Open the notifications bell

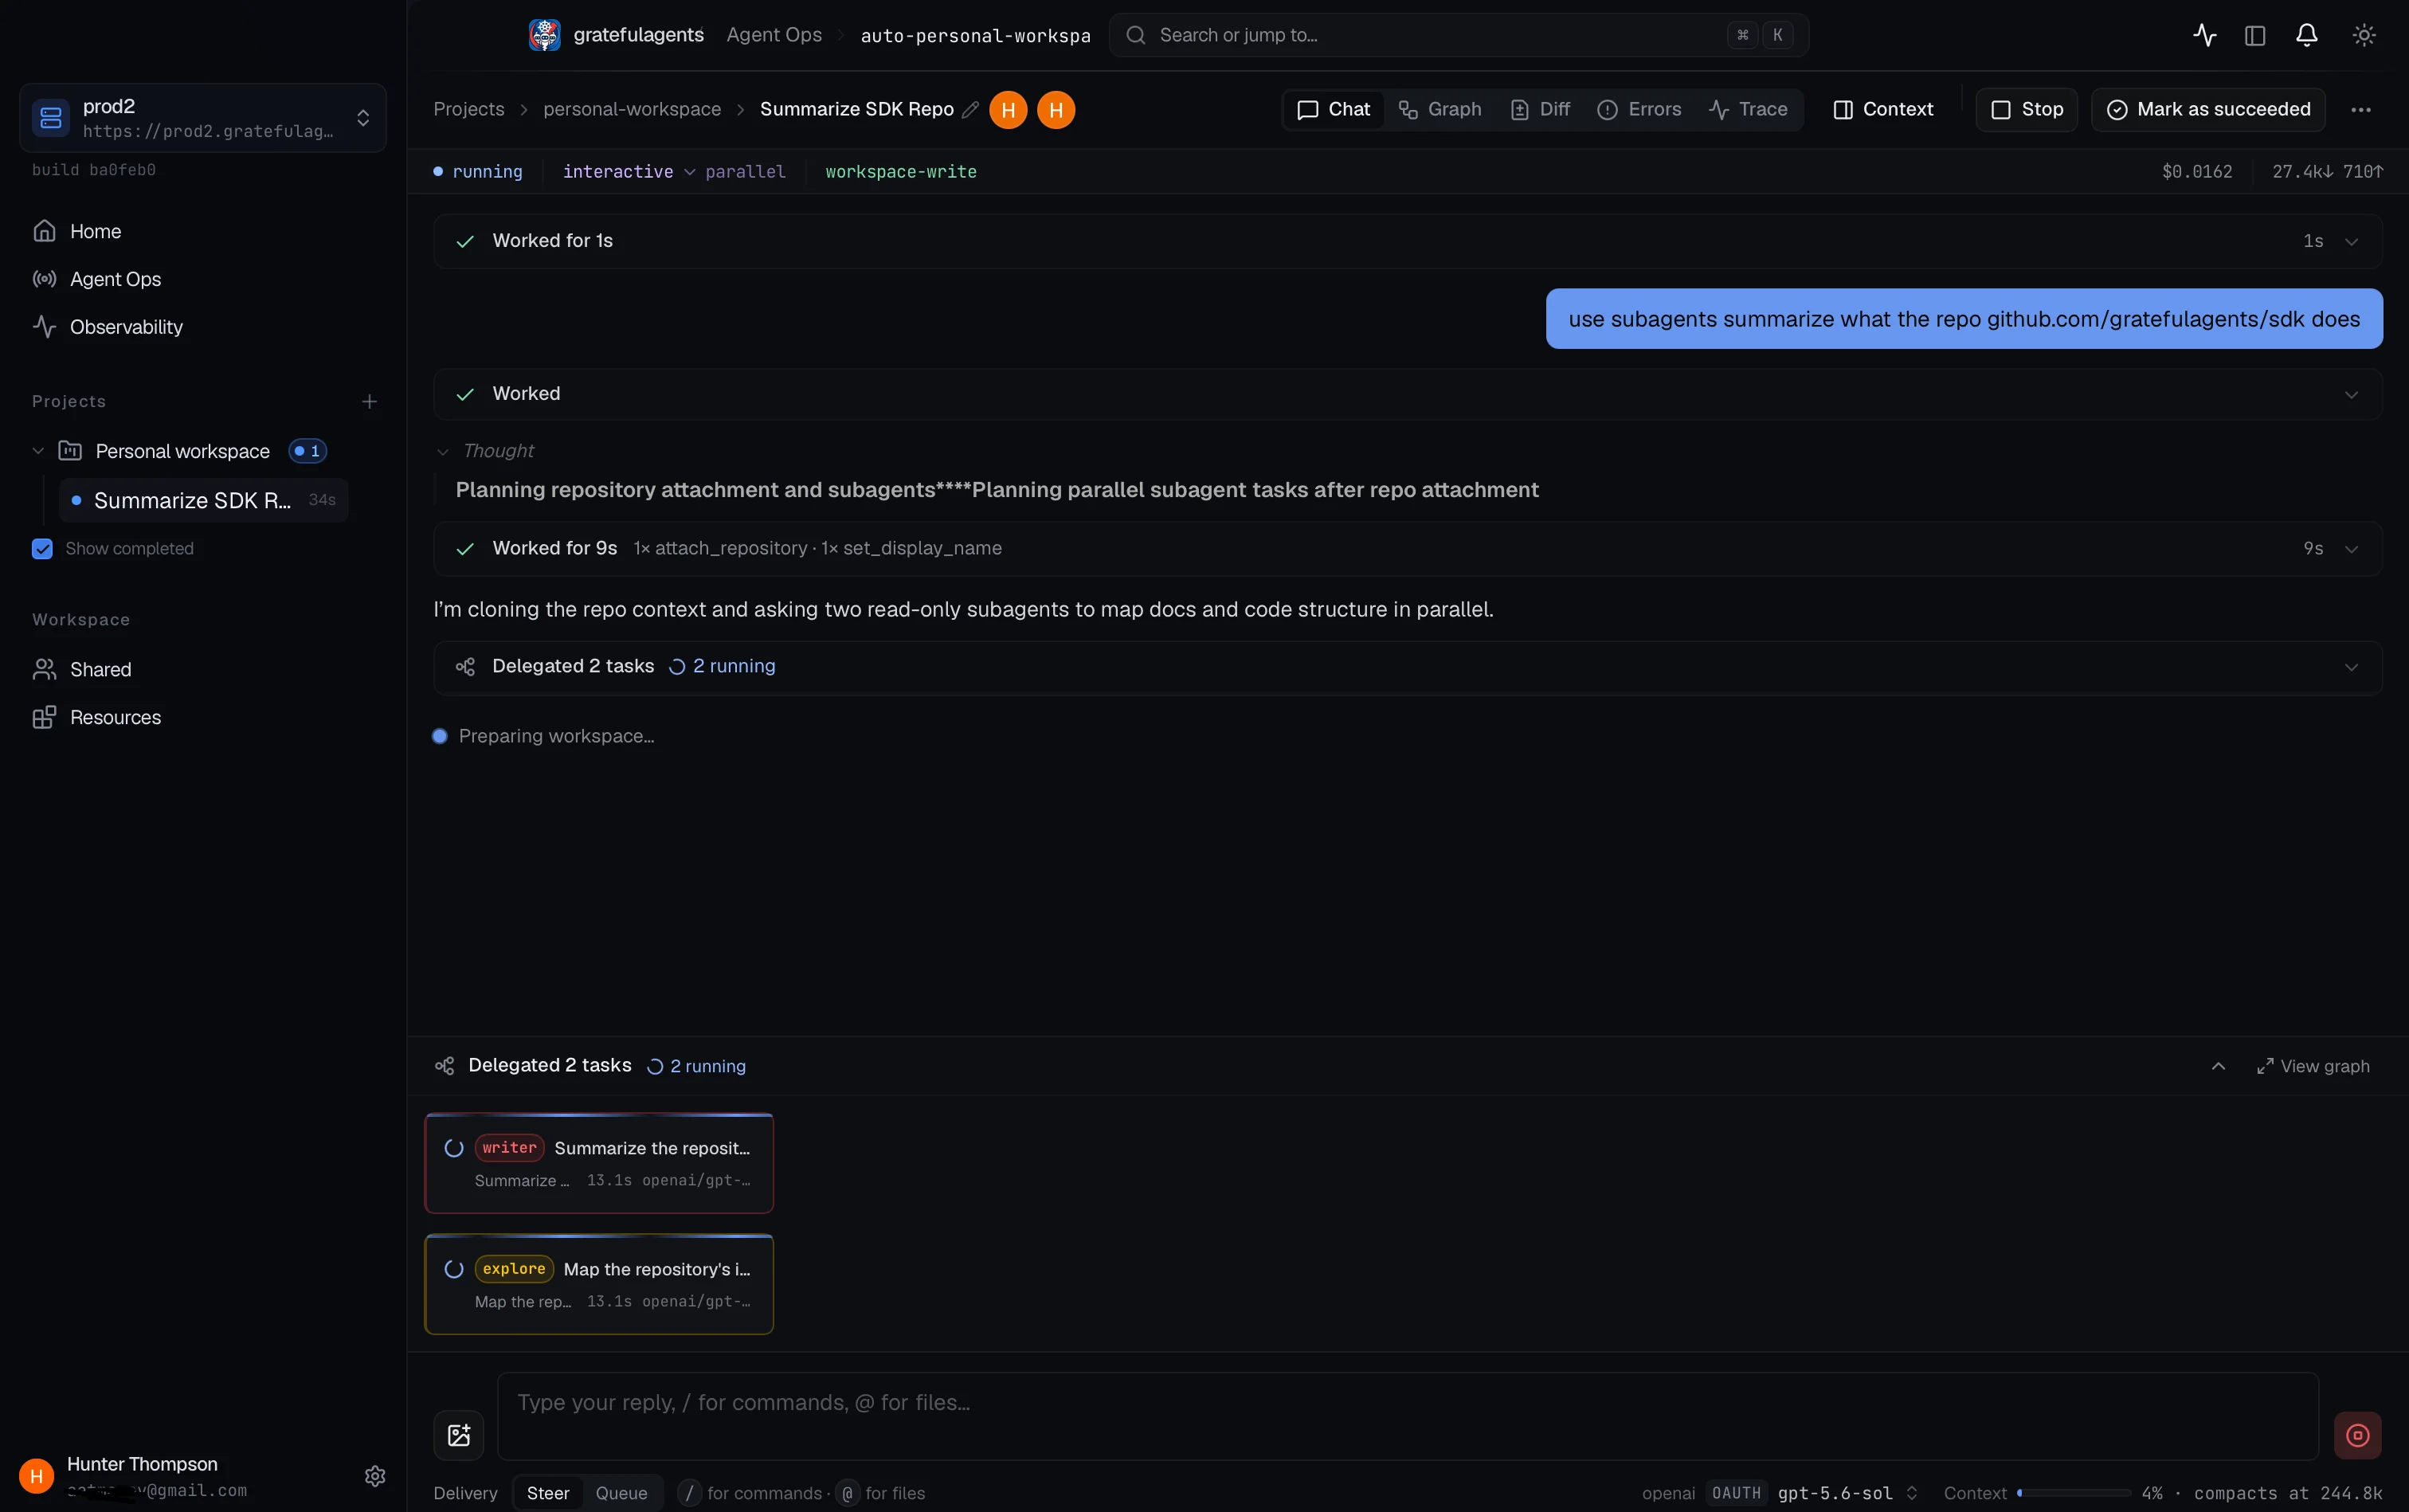click(x=2306, y=35)
